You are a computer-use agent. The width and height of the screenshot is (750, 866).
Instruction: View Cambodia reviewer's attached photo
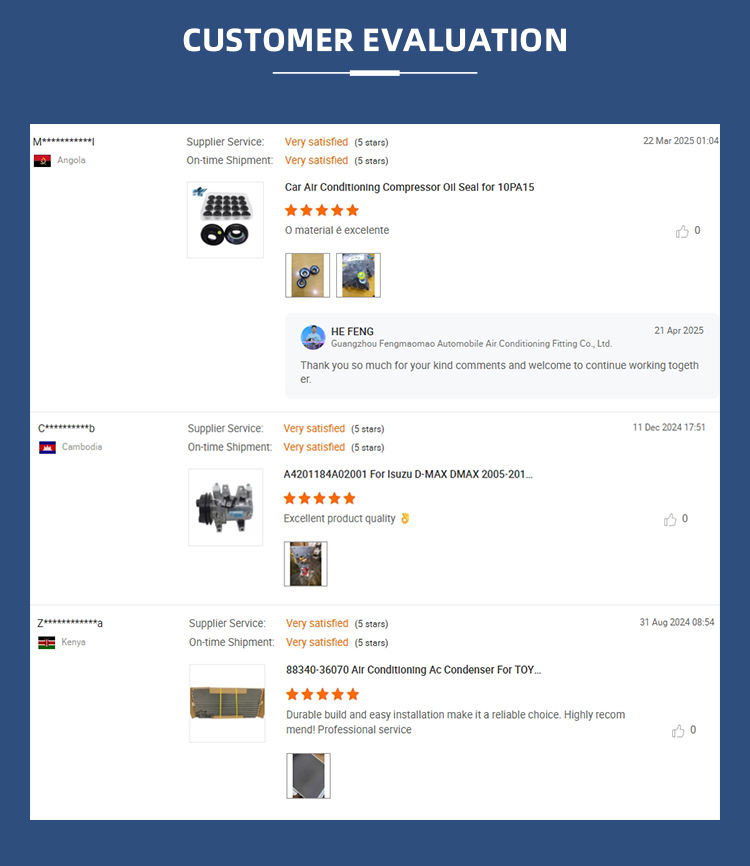[305, 564]
